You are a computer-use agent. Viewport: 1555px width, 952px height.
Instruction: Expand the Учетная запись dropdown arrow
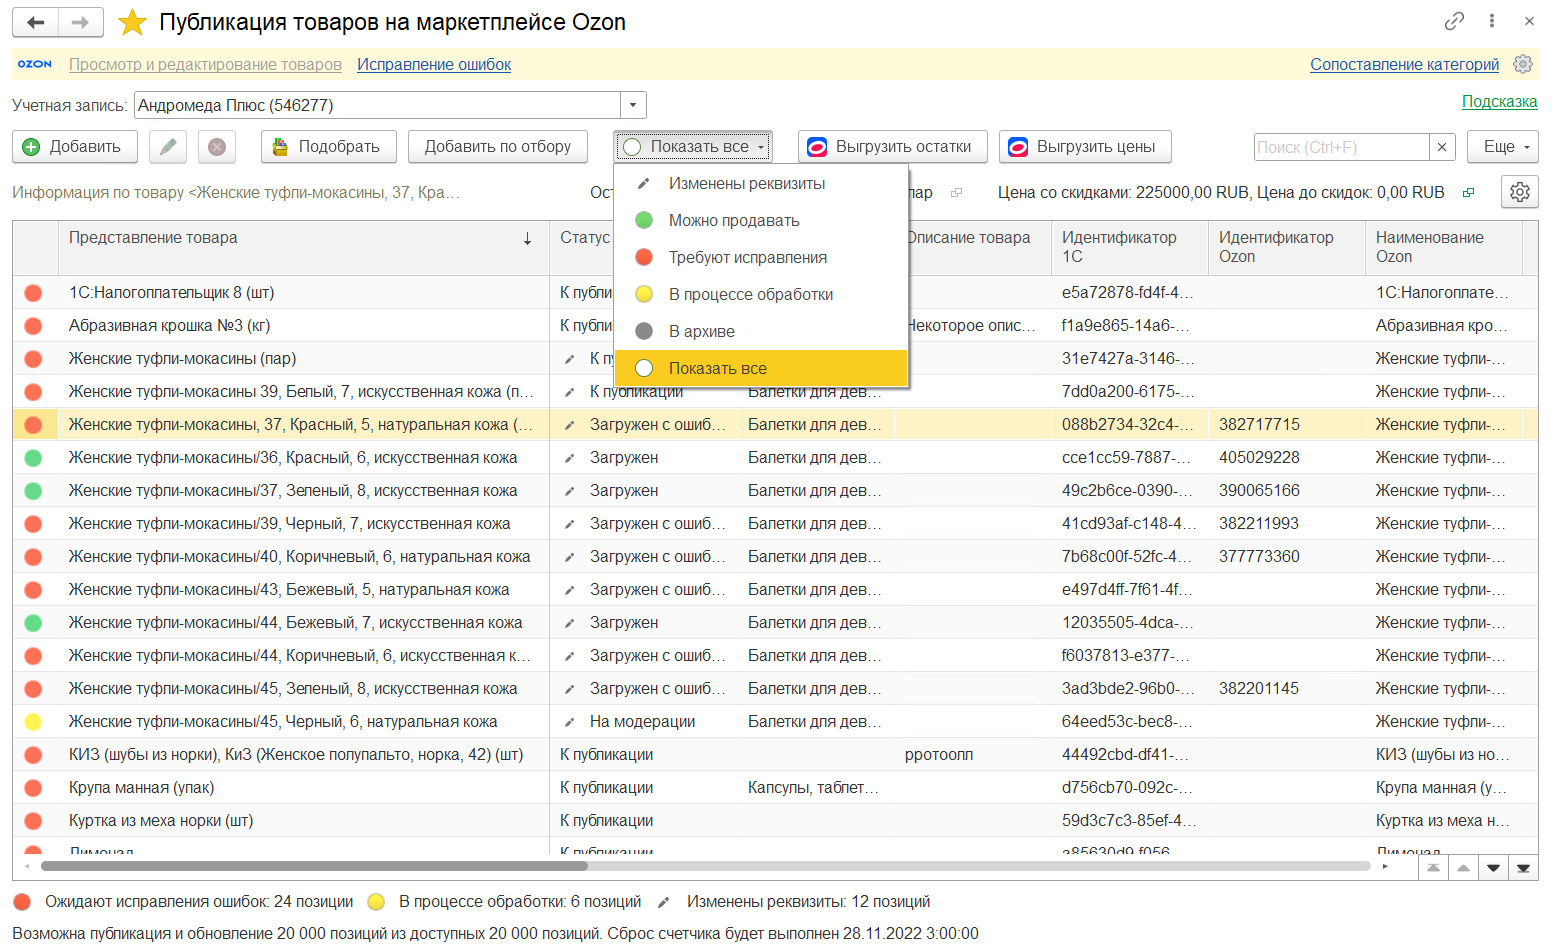(633, 105)
